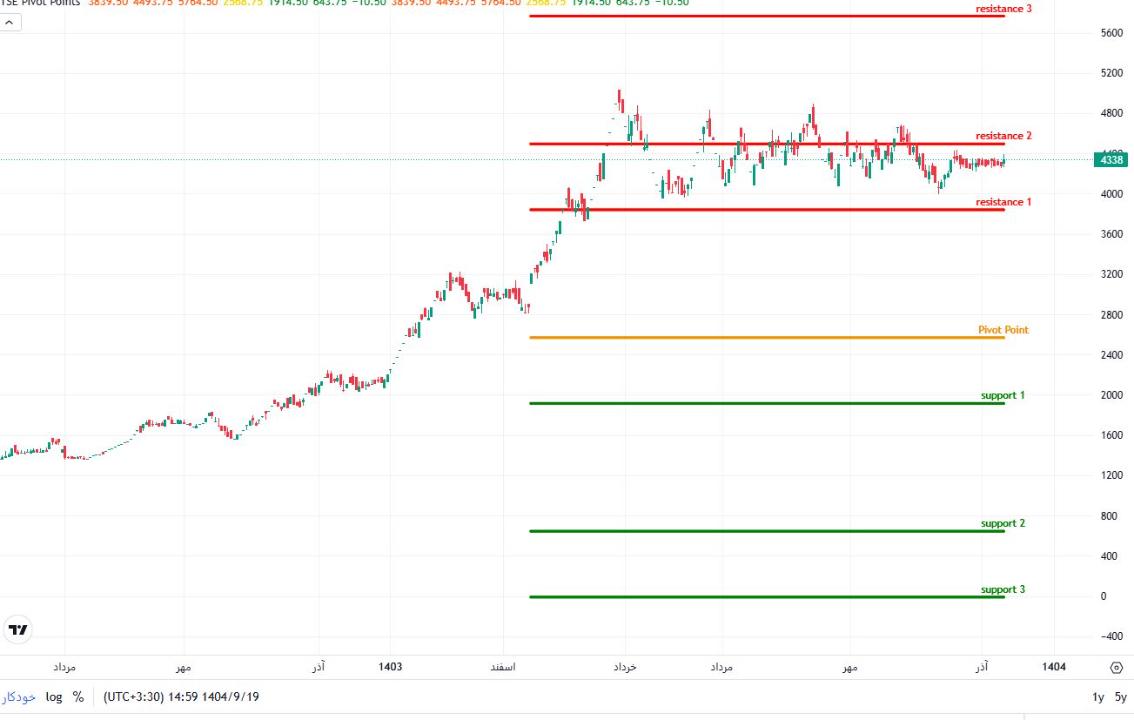
Task: Click the 5600 level on price axis
Action: [x=1111, y=33]
